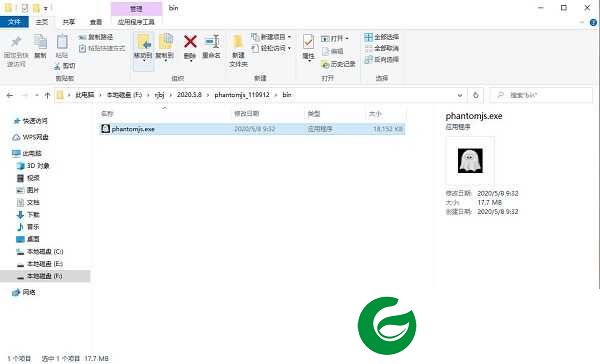Open the Copy to button
Image resolution: width=600 pixels, height=364 pixels.
(165, 47)
